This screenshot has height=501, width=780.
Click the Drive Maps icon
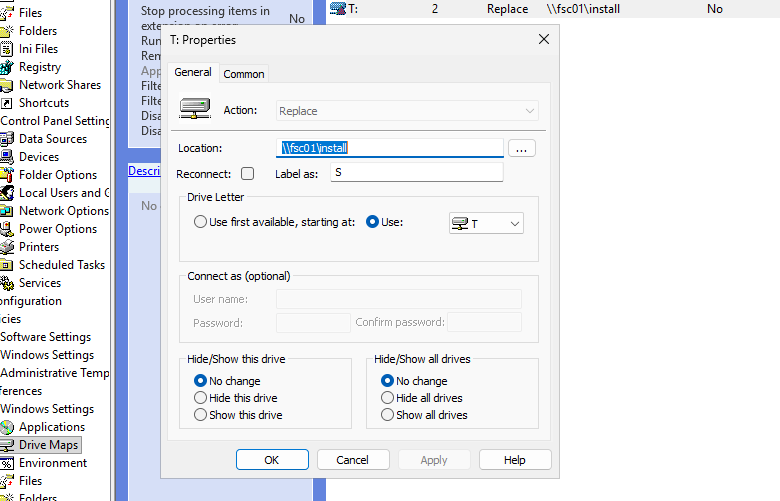point(7,445)
